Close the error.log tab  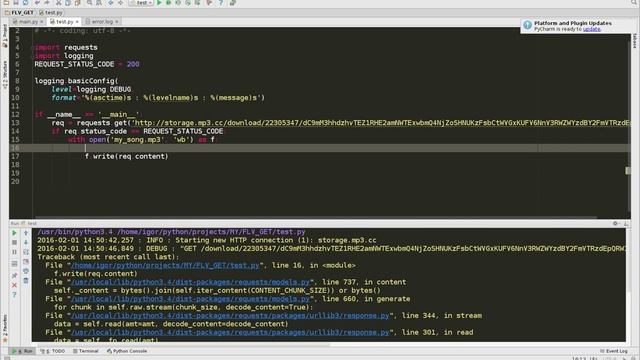117,22
